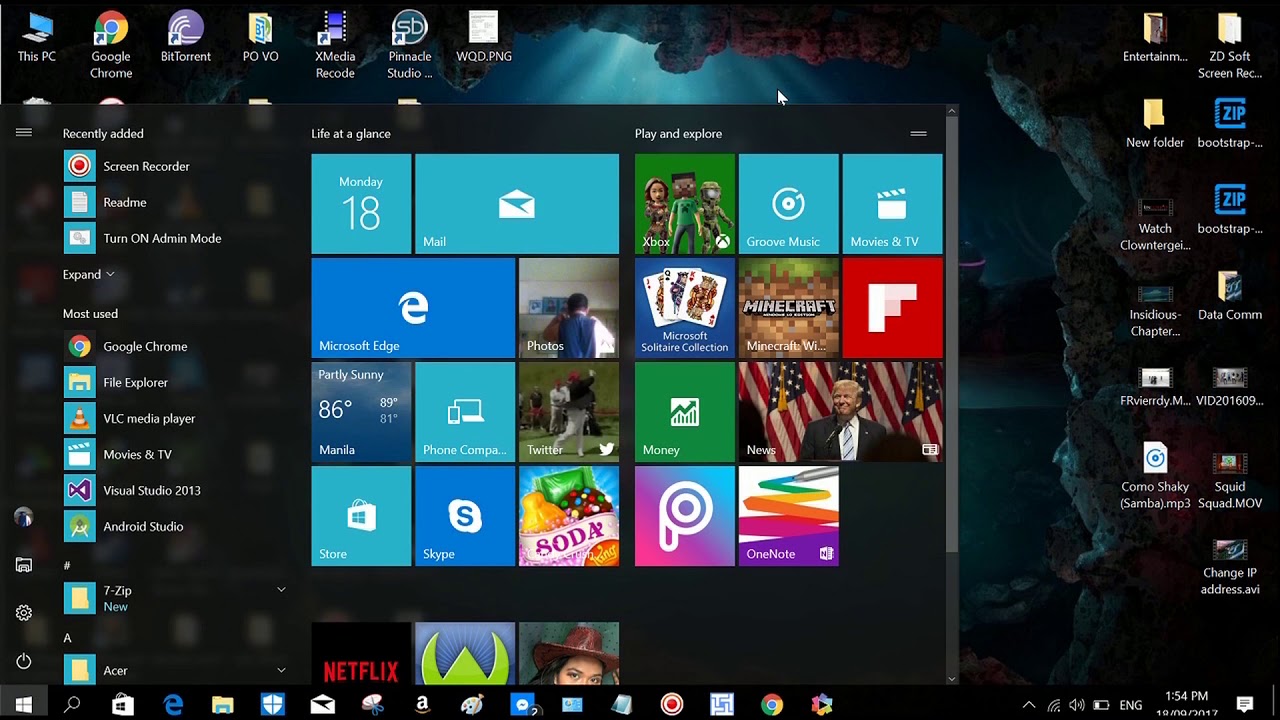Open the Store tile
This screenshot has width=1280, height=720.
click(361, 516)
